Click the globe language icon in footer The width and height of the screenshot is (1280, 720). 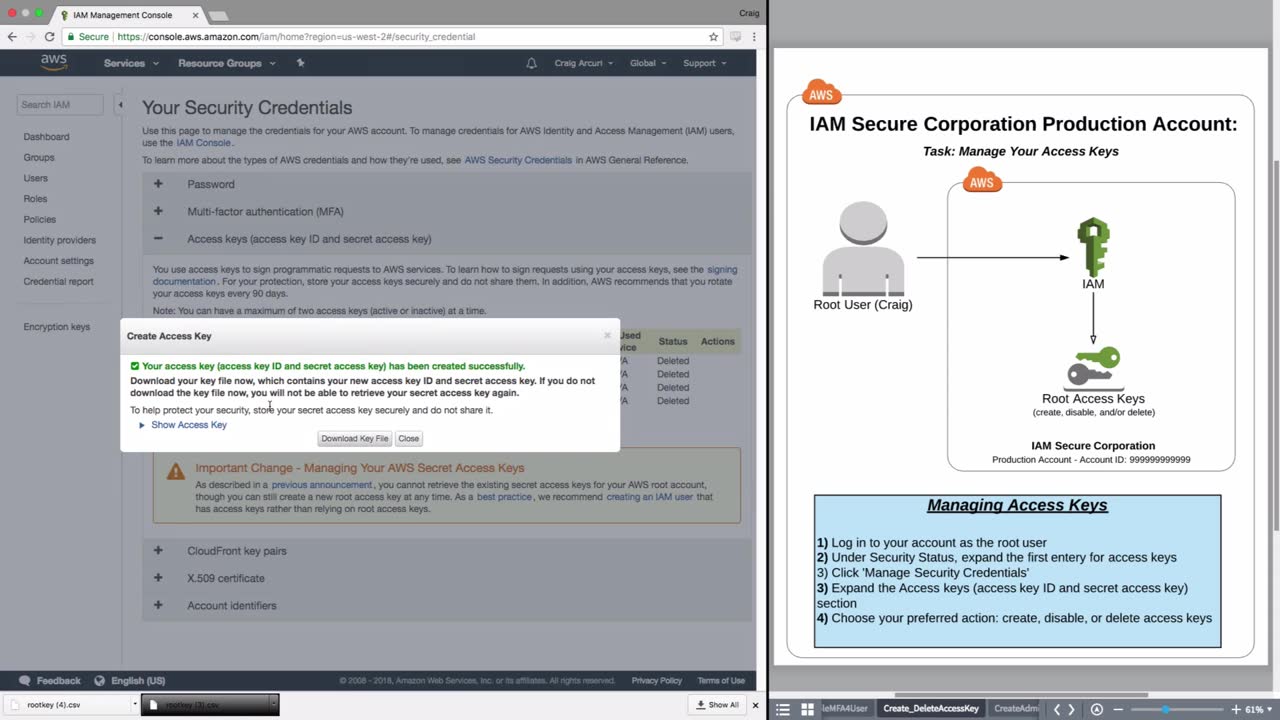point(99,681)
